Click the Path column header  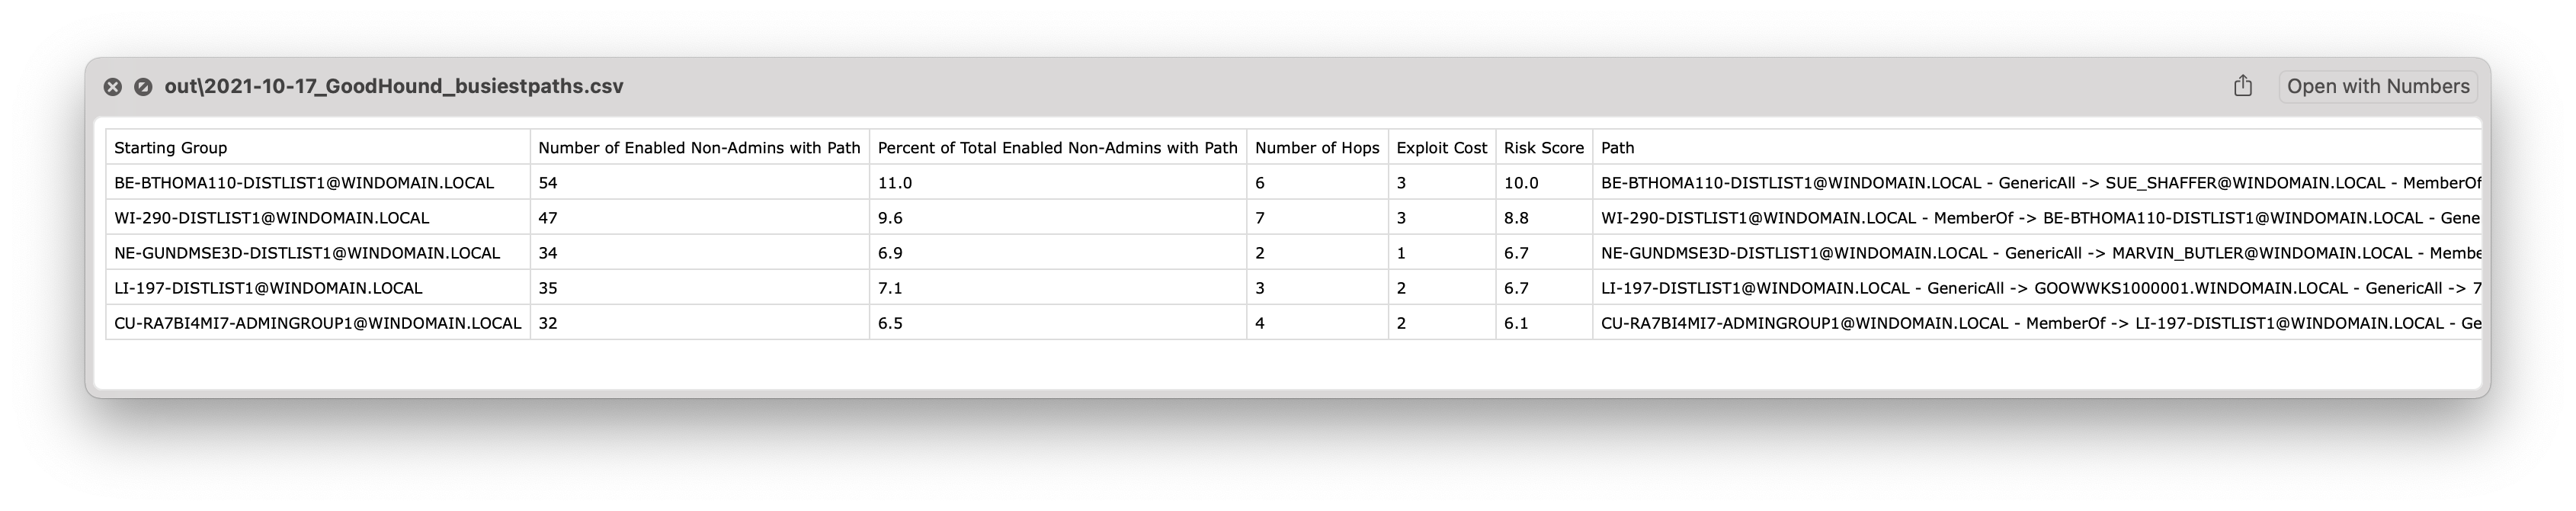click(x=1617, y=148)
